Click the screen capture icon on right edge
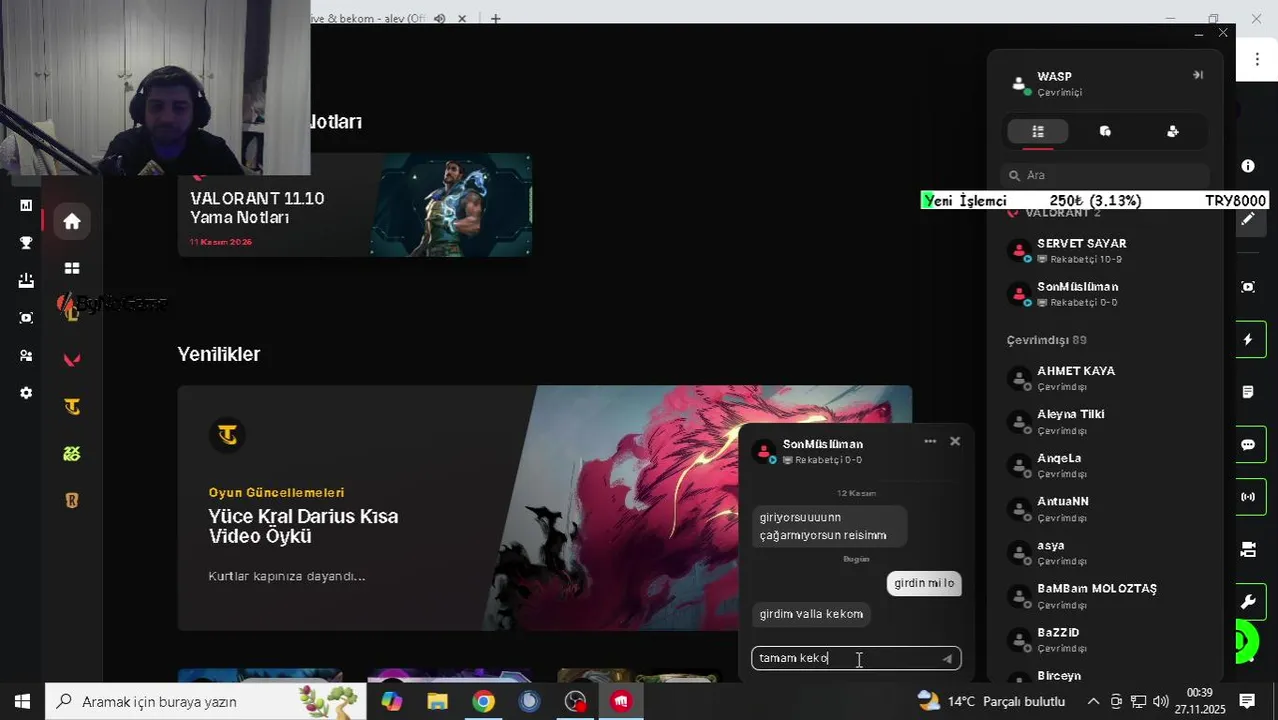1278x720 pixels. coord(1248,287)
